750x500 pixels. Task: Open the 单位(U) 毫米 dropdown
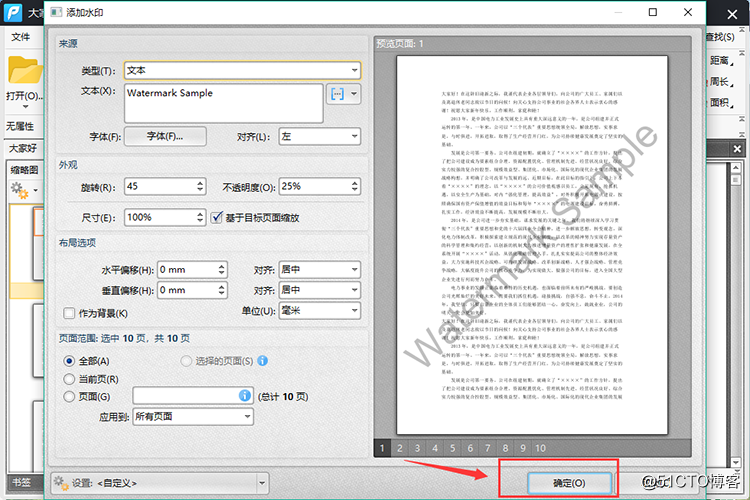click(320, 311)
